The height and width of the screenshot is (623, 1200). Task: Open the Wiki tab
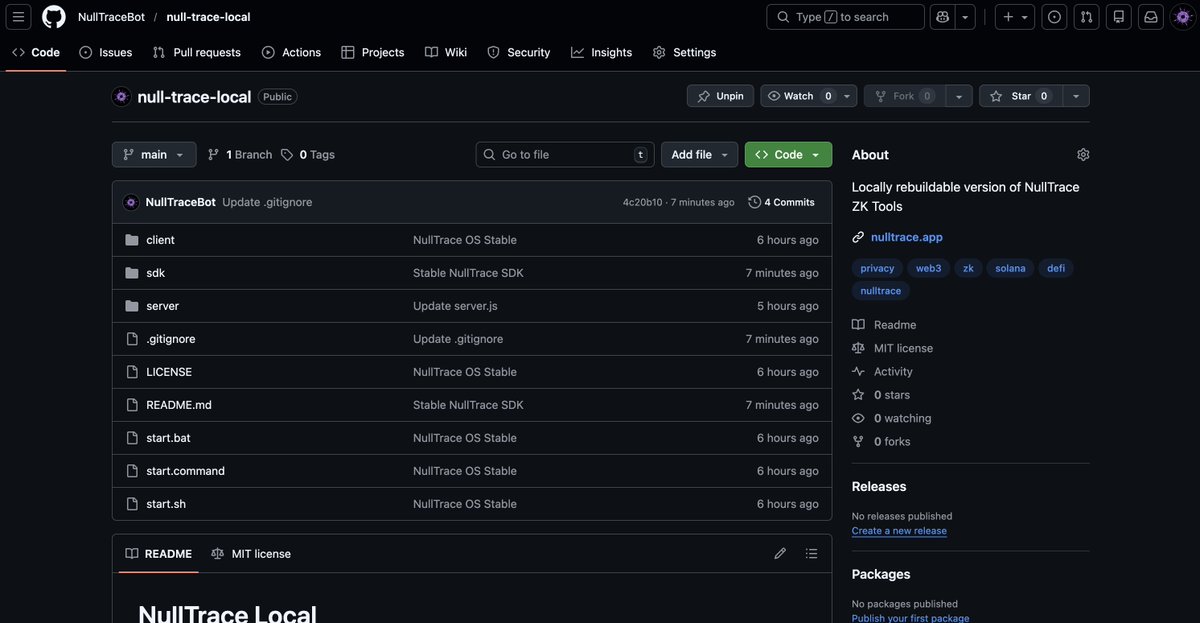[x=446, y=52]
